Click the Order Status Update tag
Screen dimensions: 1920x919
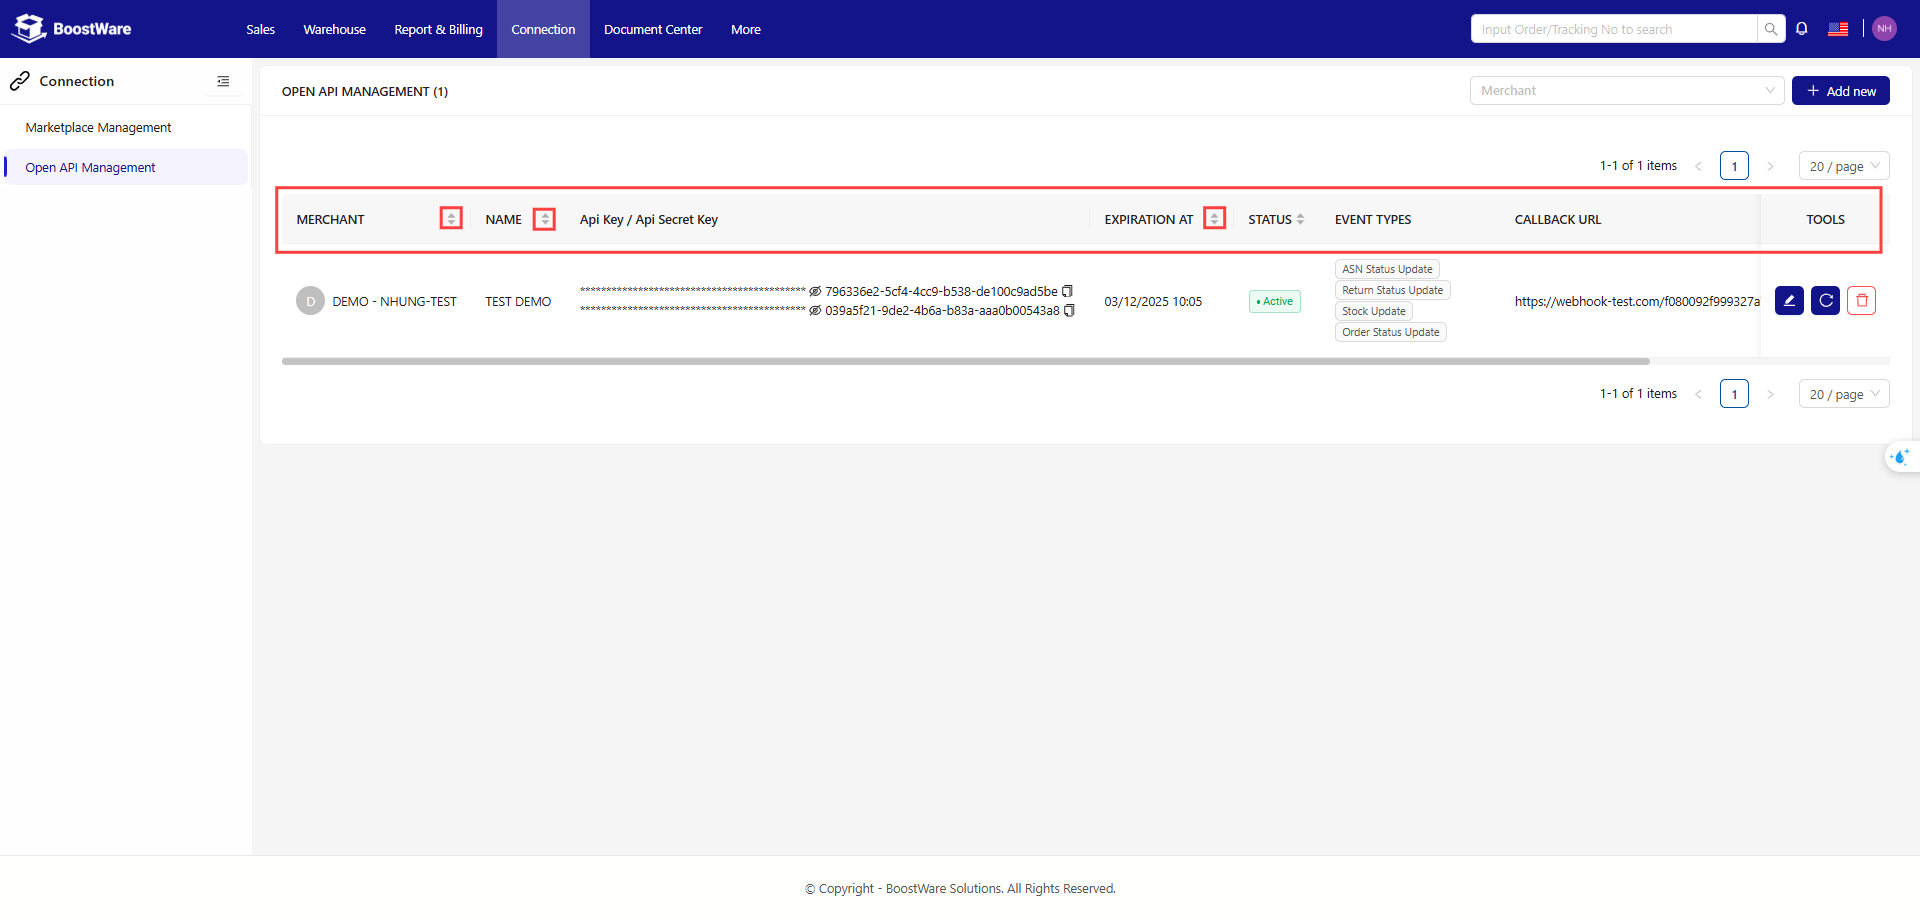1390,332
